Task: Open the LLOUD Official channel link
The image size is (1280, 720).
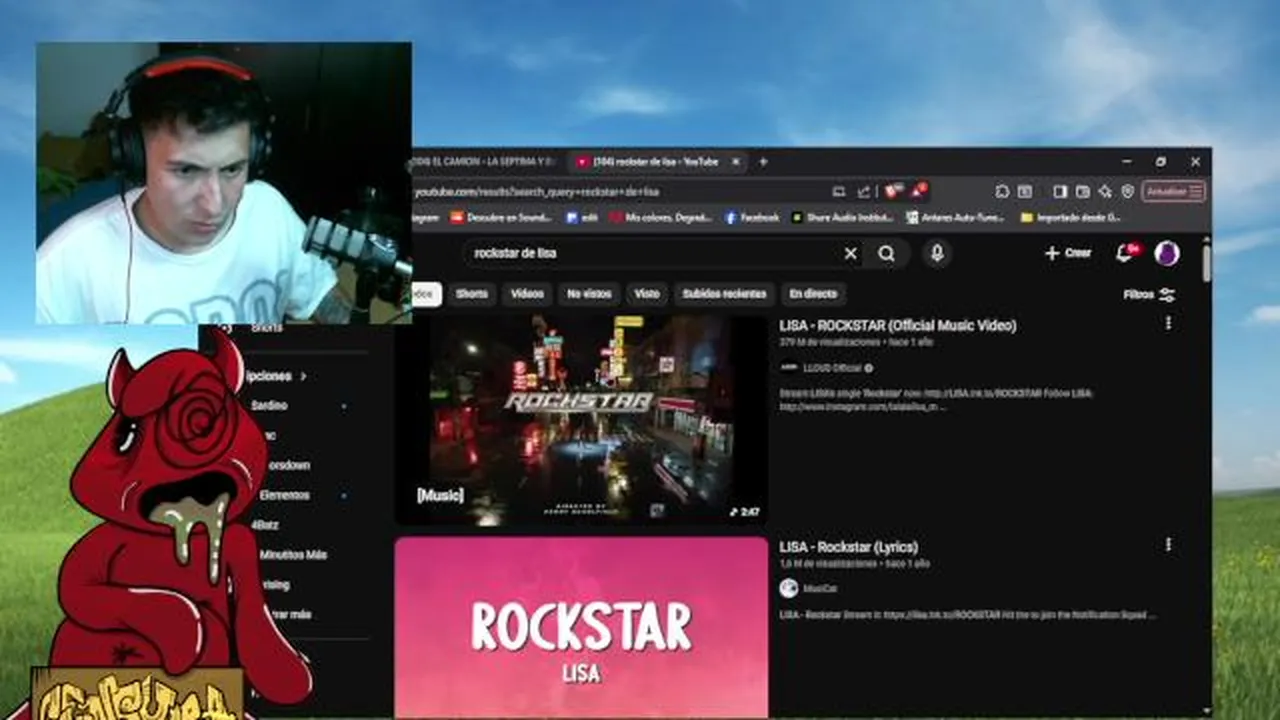Action: point(831,368)
